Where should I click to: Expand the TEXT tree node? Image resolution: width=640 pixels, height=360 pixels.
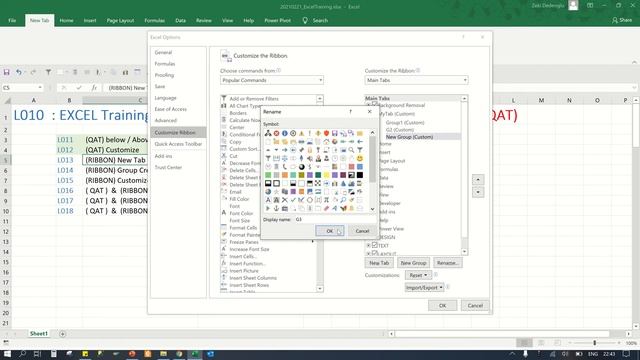coord(368,246)
